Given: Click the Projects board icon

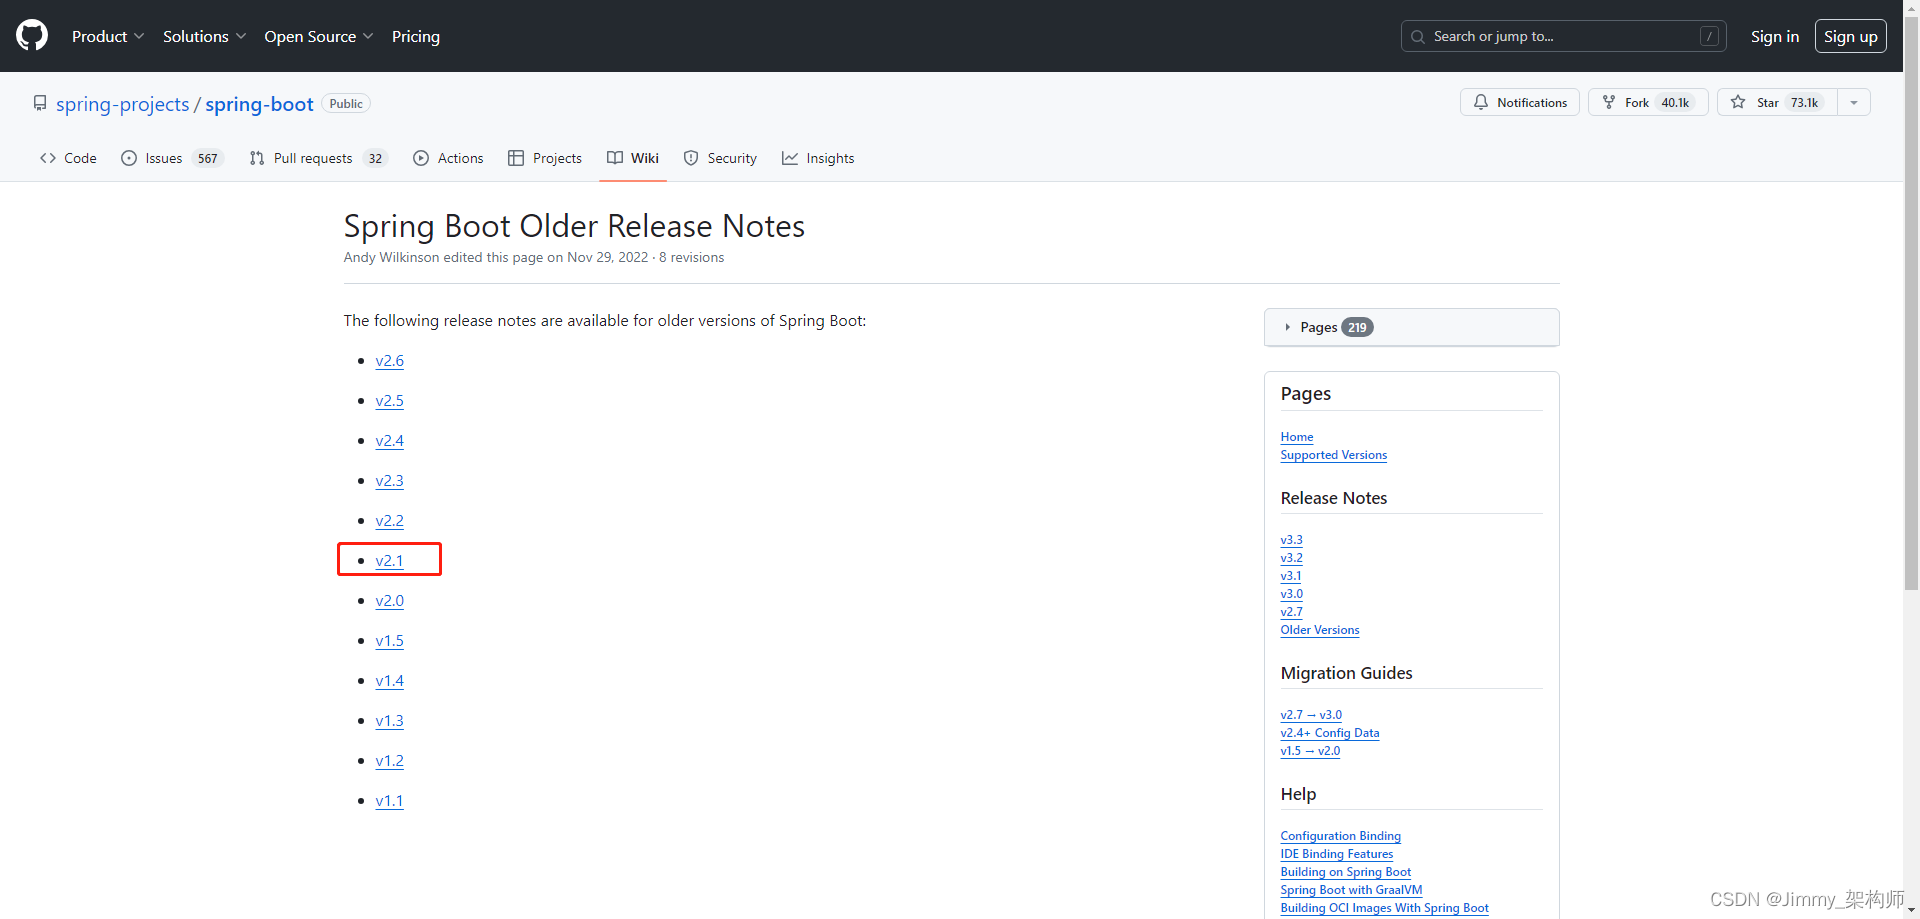Looking at the screenshot, I should click(x=518, y=158).
